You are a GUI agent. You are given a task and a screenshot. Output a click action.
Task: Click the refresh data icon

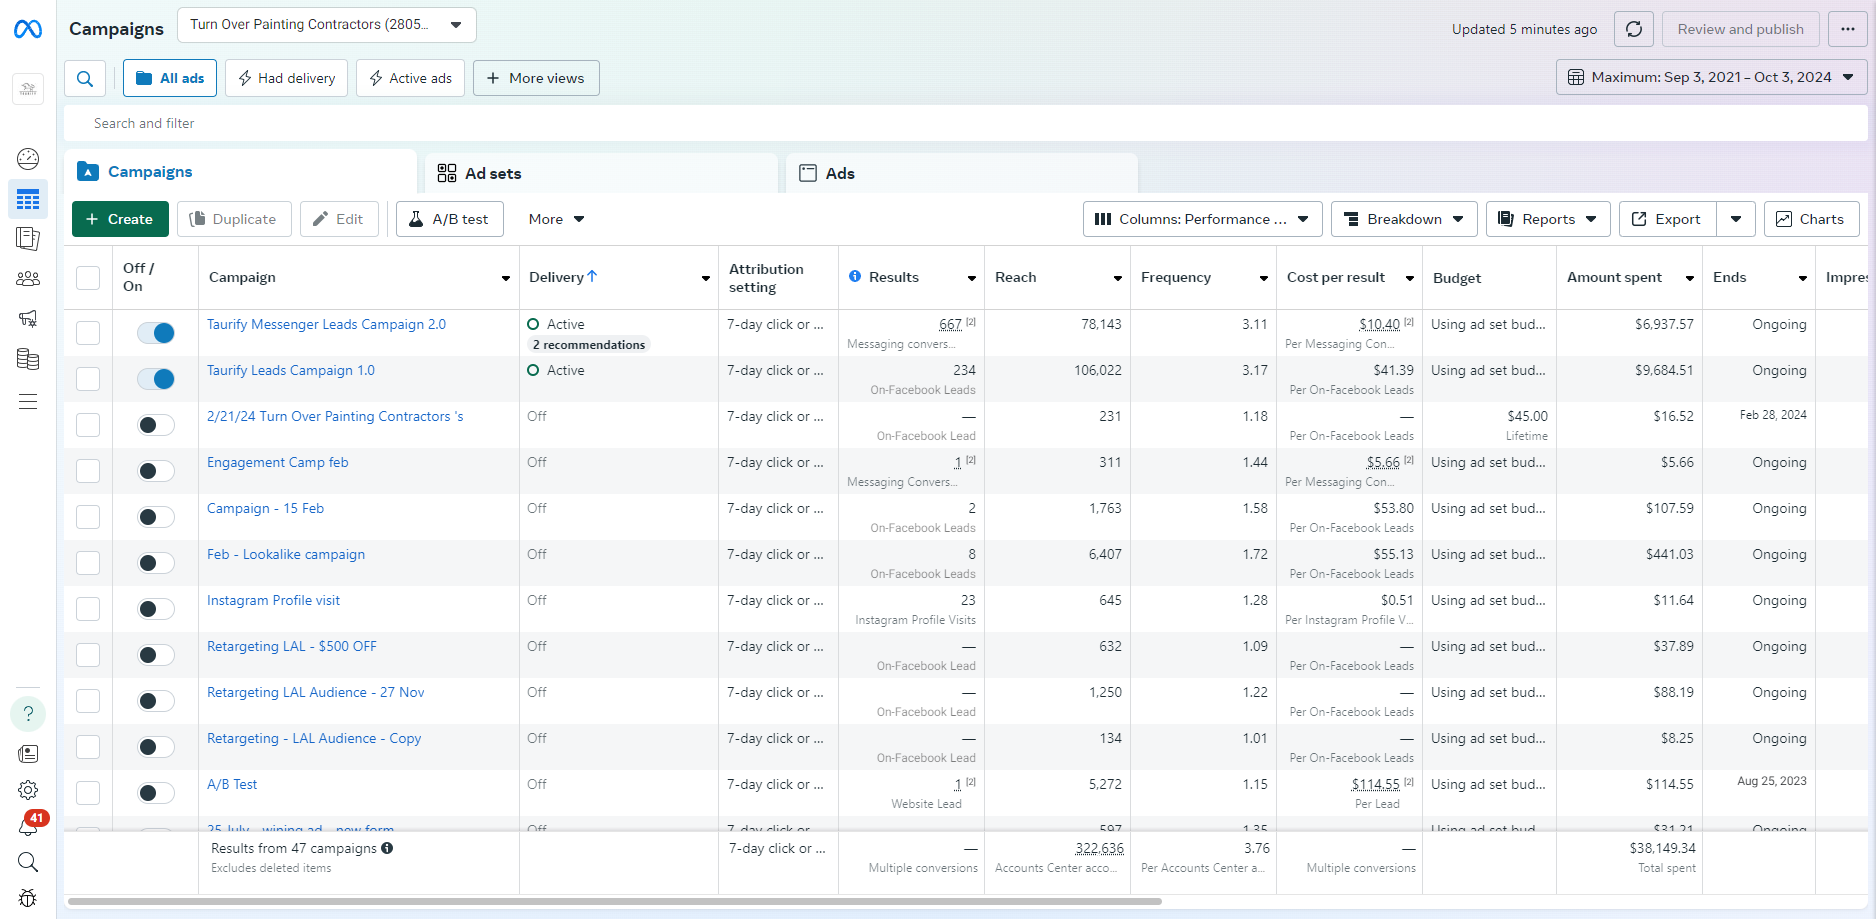pos(1634,29)
